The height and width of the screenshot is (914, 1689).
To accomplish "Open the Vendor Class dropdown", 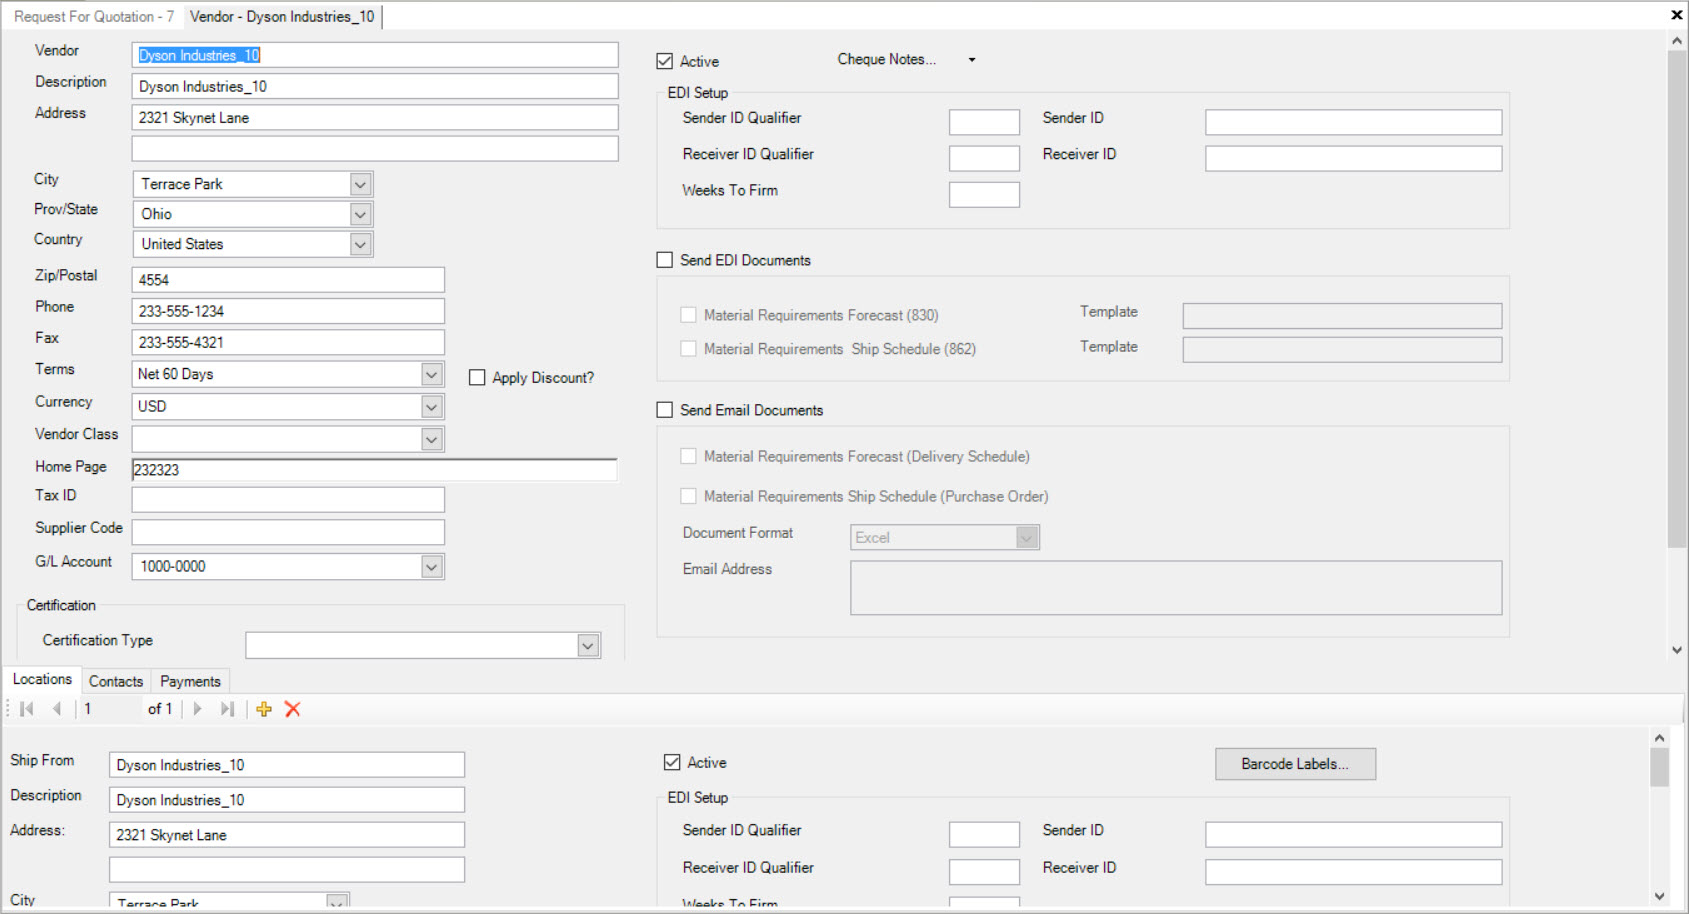I will point(432,439).
